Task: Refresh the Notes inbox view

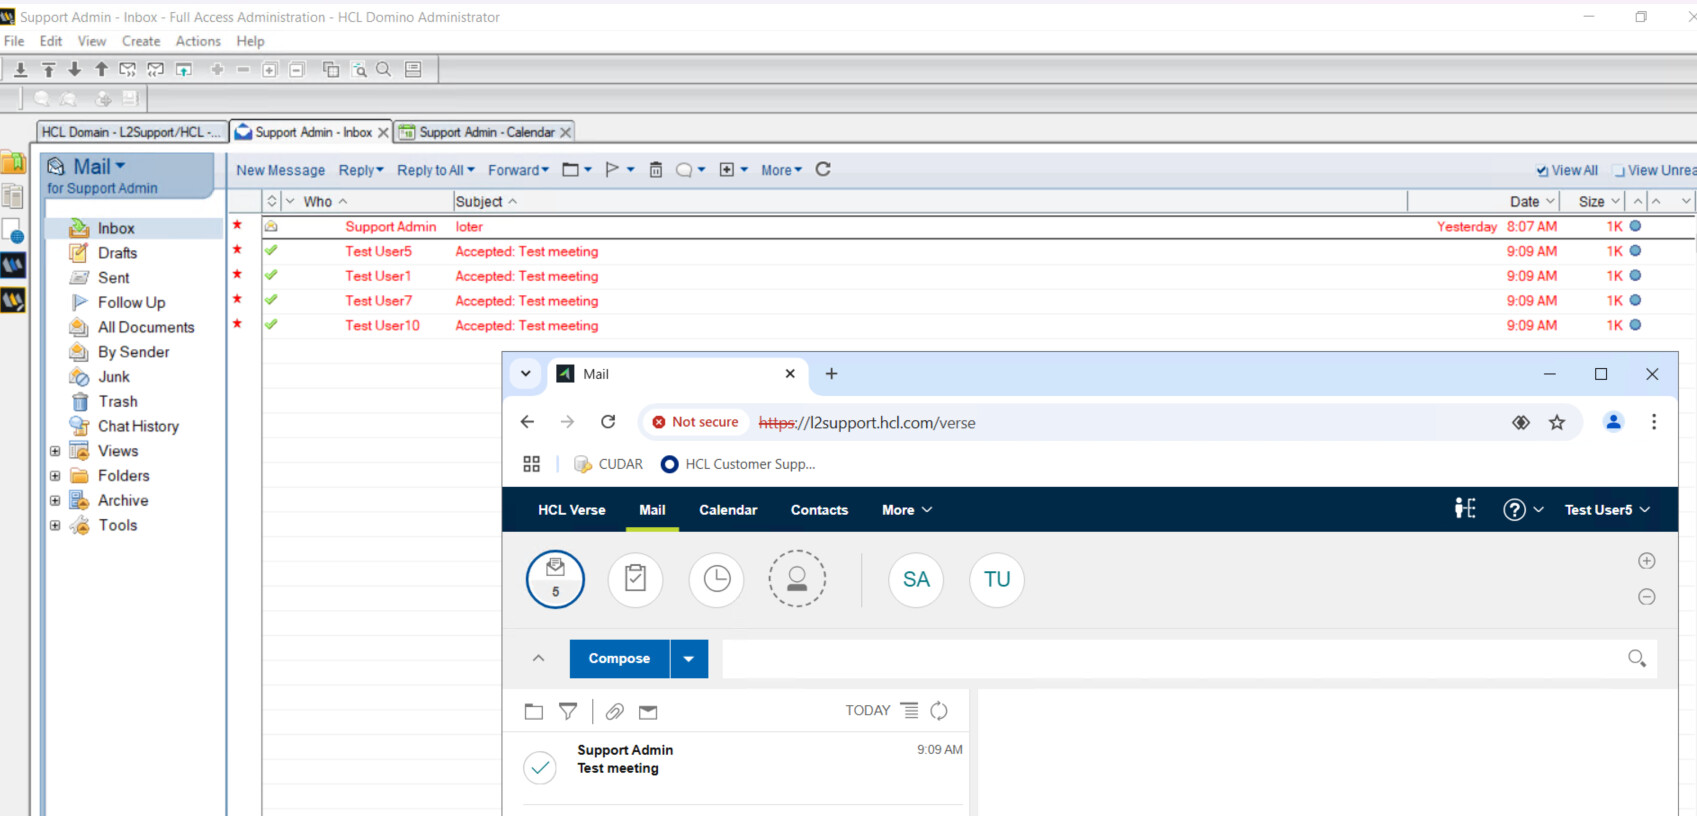Action: pos(823,169)
